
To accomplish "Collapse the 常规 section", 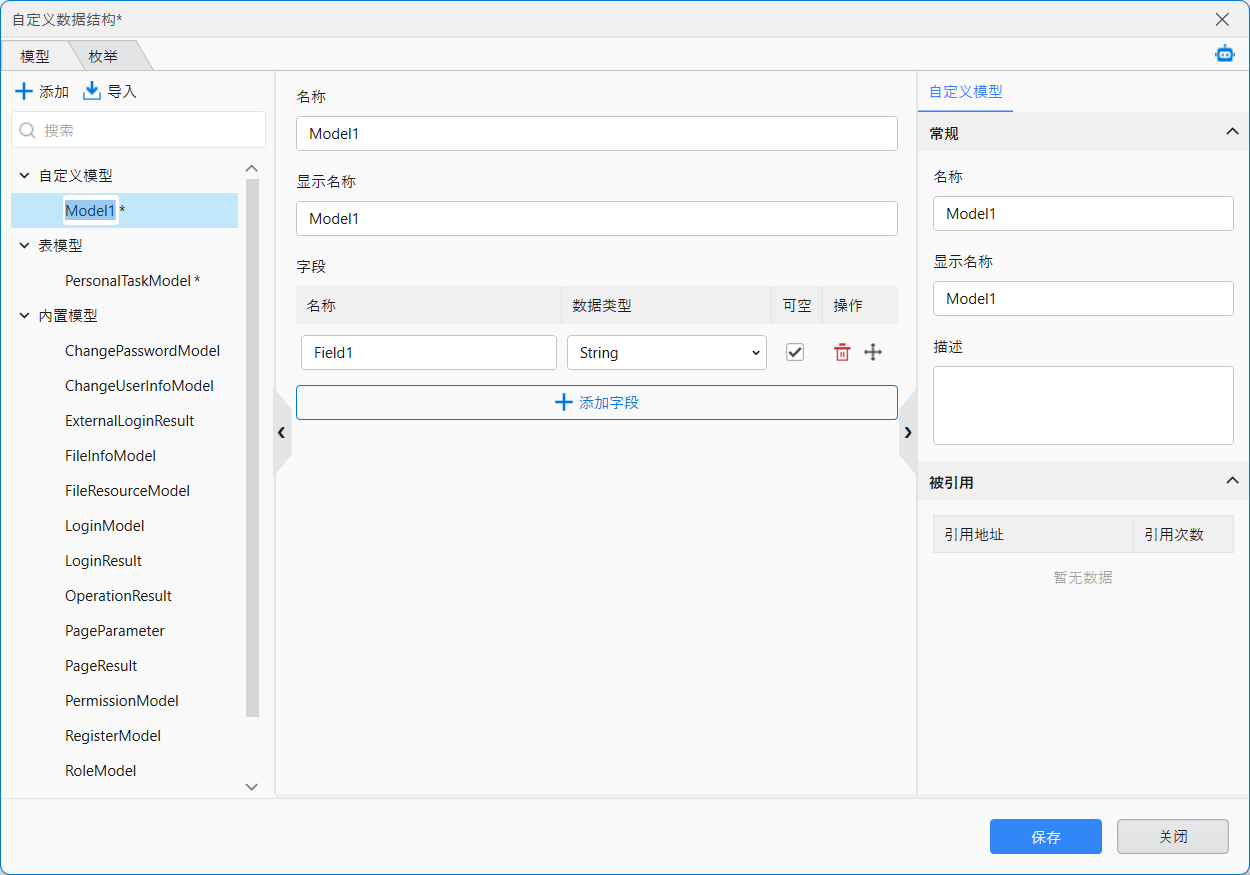I will 1232,132.
